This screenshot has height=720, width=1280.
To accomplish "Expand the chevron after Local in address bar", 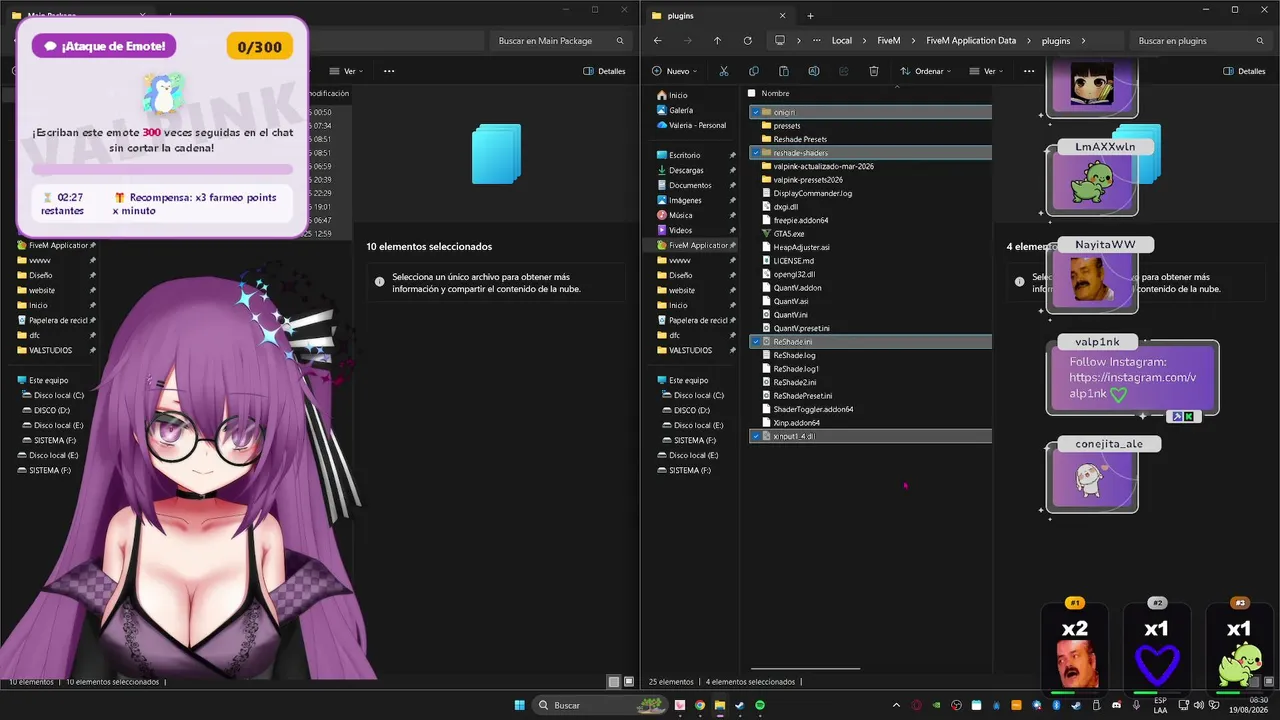I will [x=864, y=41].
